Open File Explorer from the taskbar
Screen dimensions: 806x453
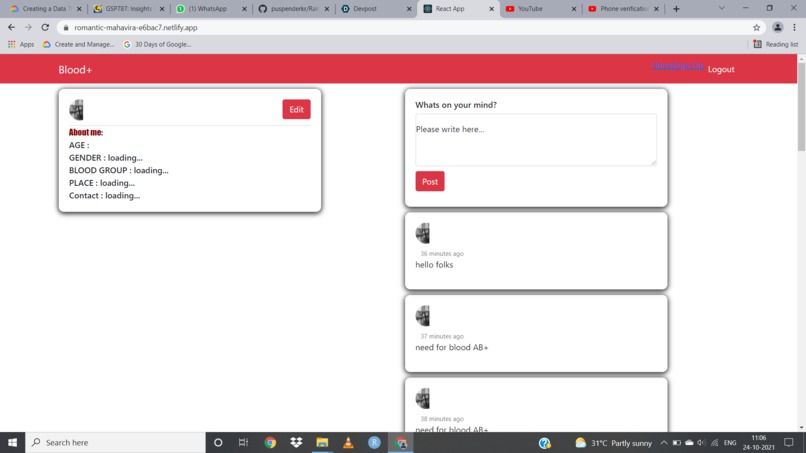[x=322, y=442]
